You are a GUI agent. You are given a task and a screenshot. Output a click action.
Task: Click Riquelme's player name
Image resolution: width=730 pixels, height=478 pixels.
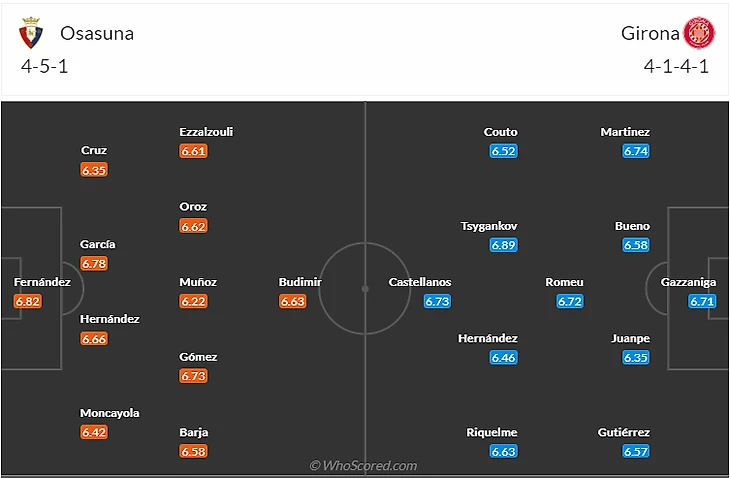(492, 433)
